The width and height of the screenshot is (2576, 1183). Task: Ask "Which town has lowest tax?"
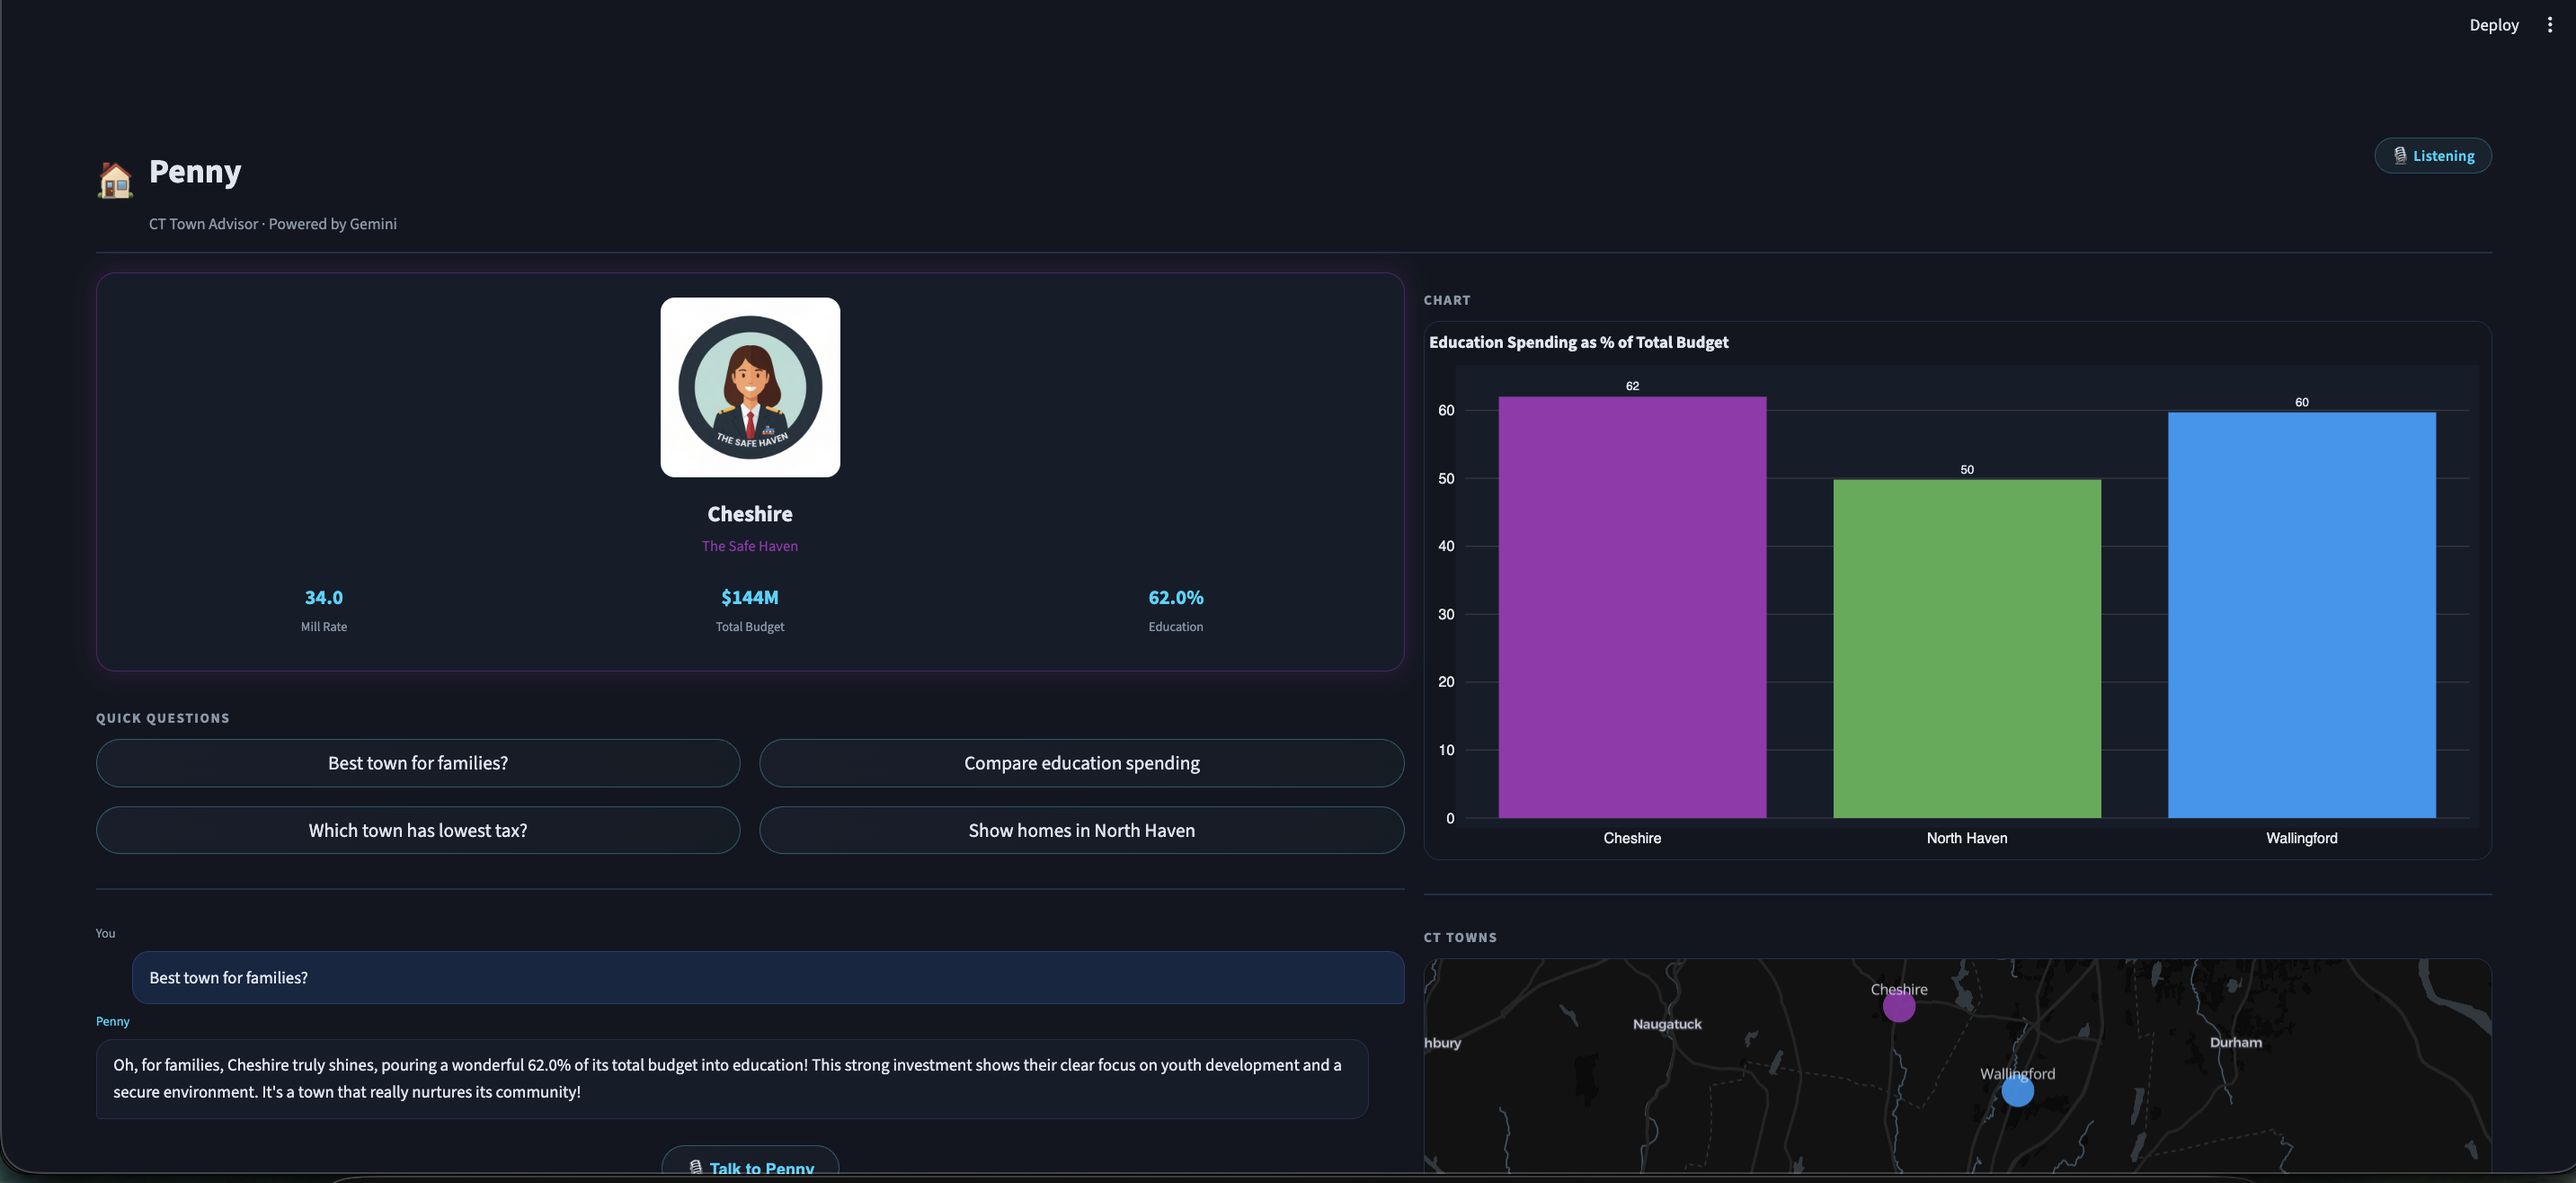coord(417,830)
